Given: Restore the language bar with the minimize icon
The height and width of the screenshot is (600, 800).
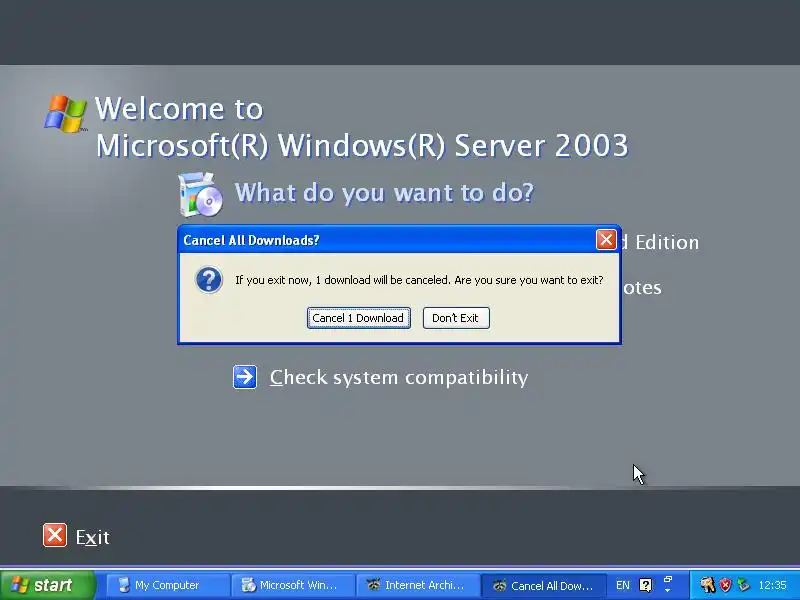Looking at the screenshot, I should tap(667, 579).
